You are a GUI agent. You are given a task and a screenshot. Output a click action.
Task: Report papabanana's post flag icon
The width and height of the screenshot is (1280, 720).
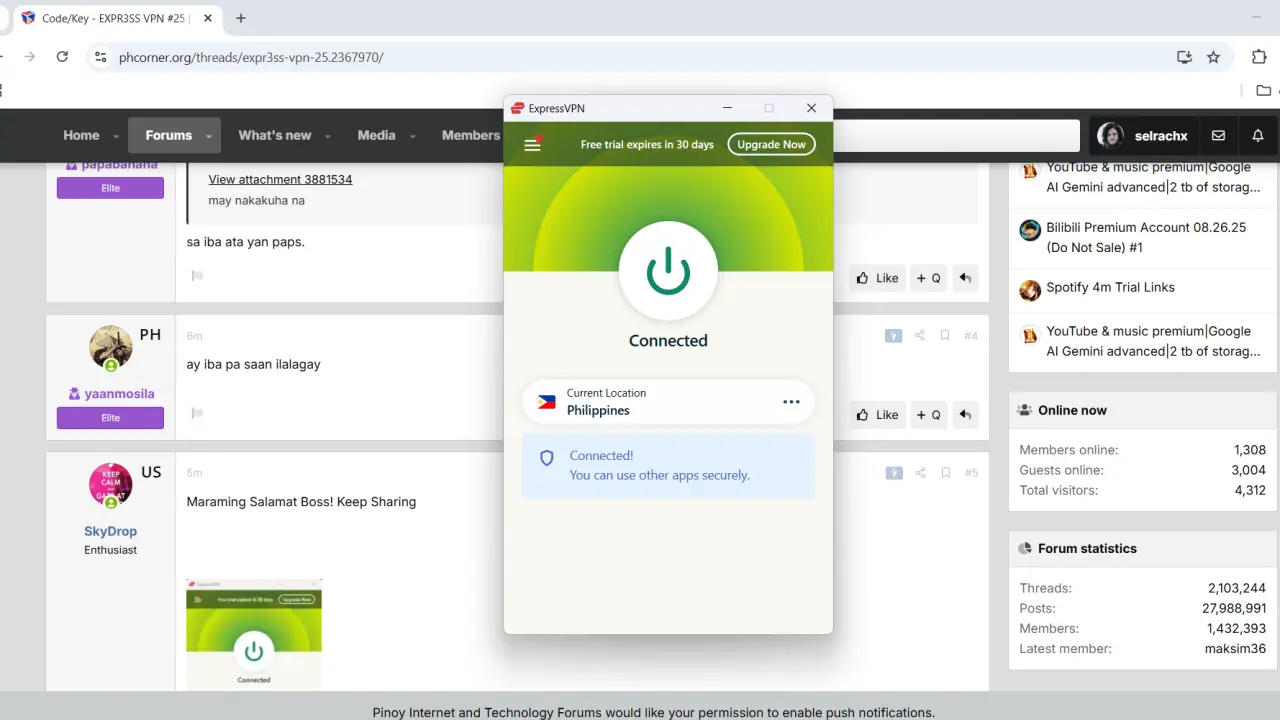197,276
